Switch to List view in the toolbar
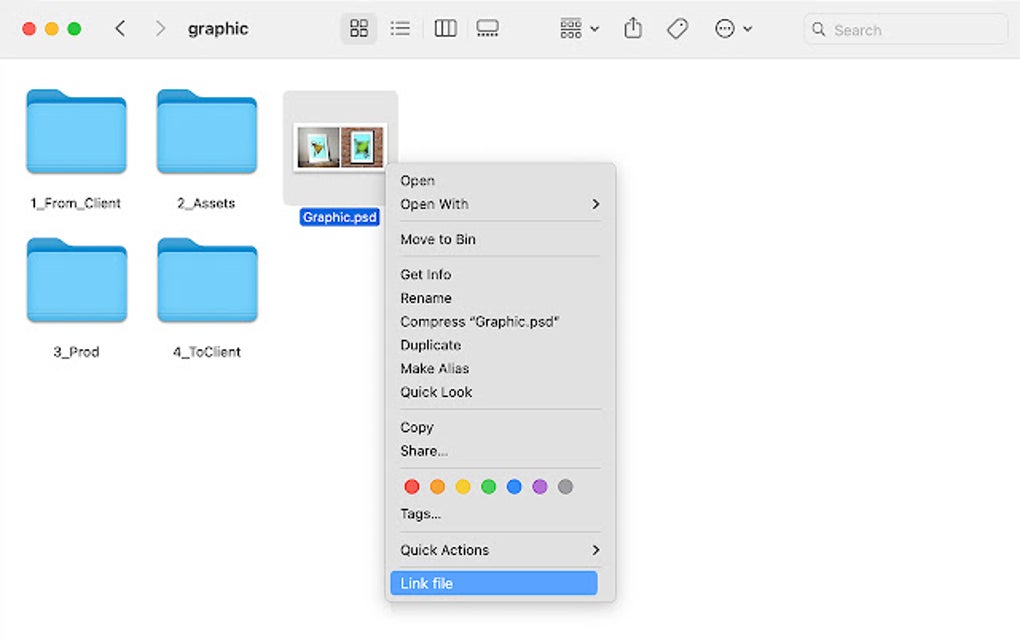The image size is (1020, 638). coord(400,28)
